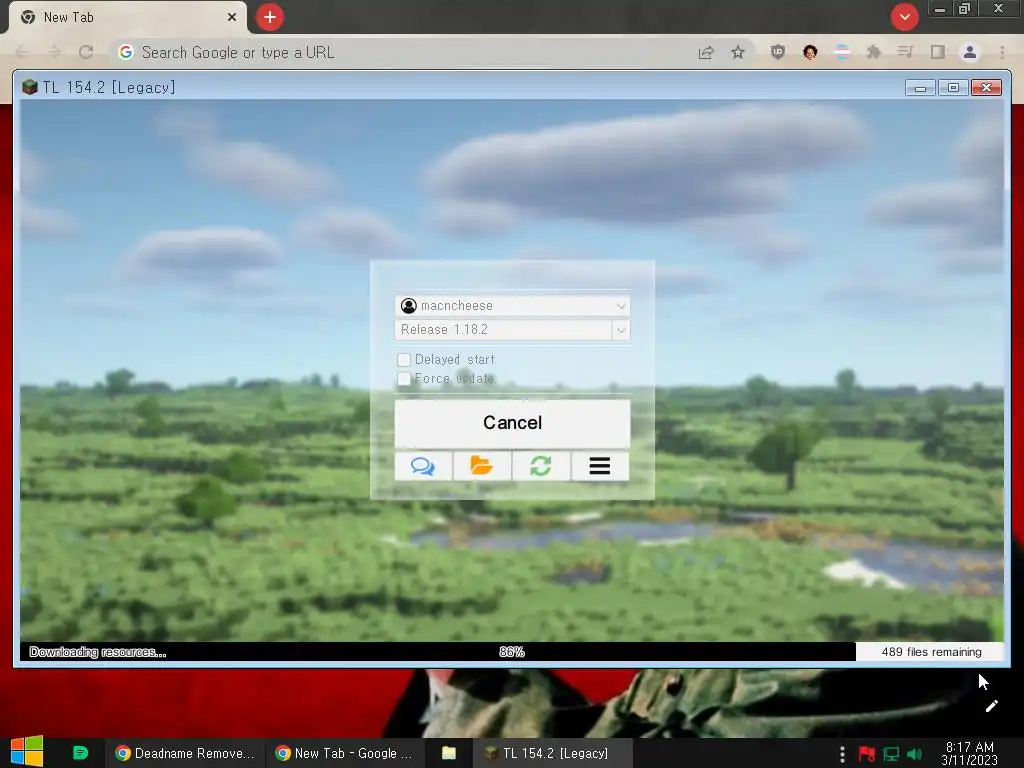Viewport: 1024px width, 768px height.
Task: Click the green refresh versions icon
Action: 541,466
